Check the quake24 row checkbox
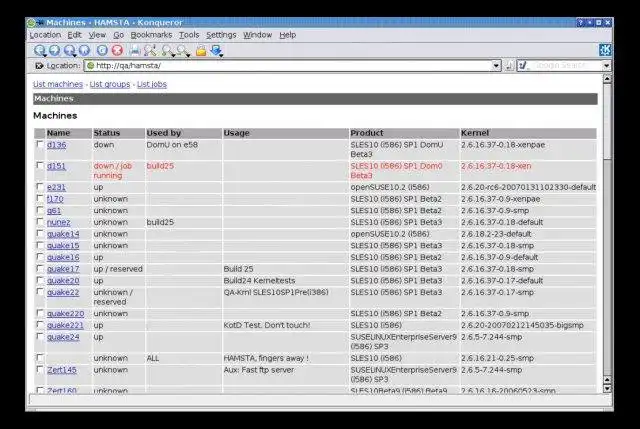The height and width of the screenshot is (429, 640). pyautogui.click(x=40, y=336)
